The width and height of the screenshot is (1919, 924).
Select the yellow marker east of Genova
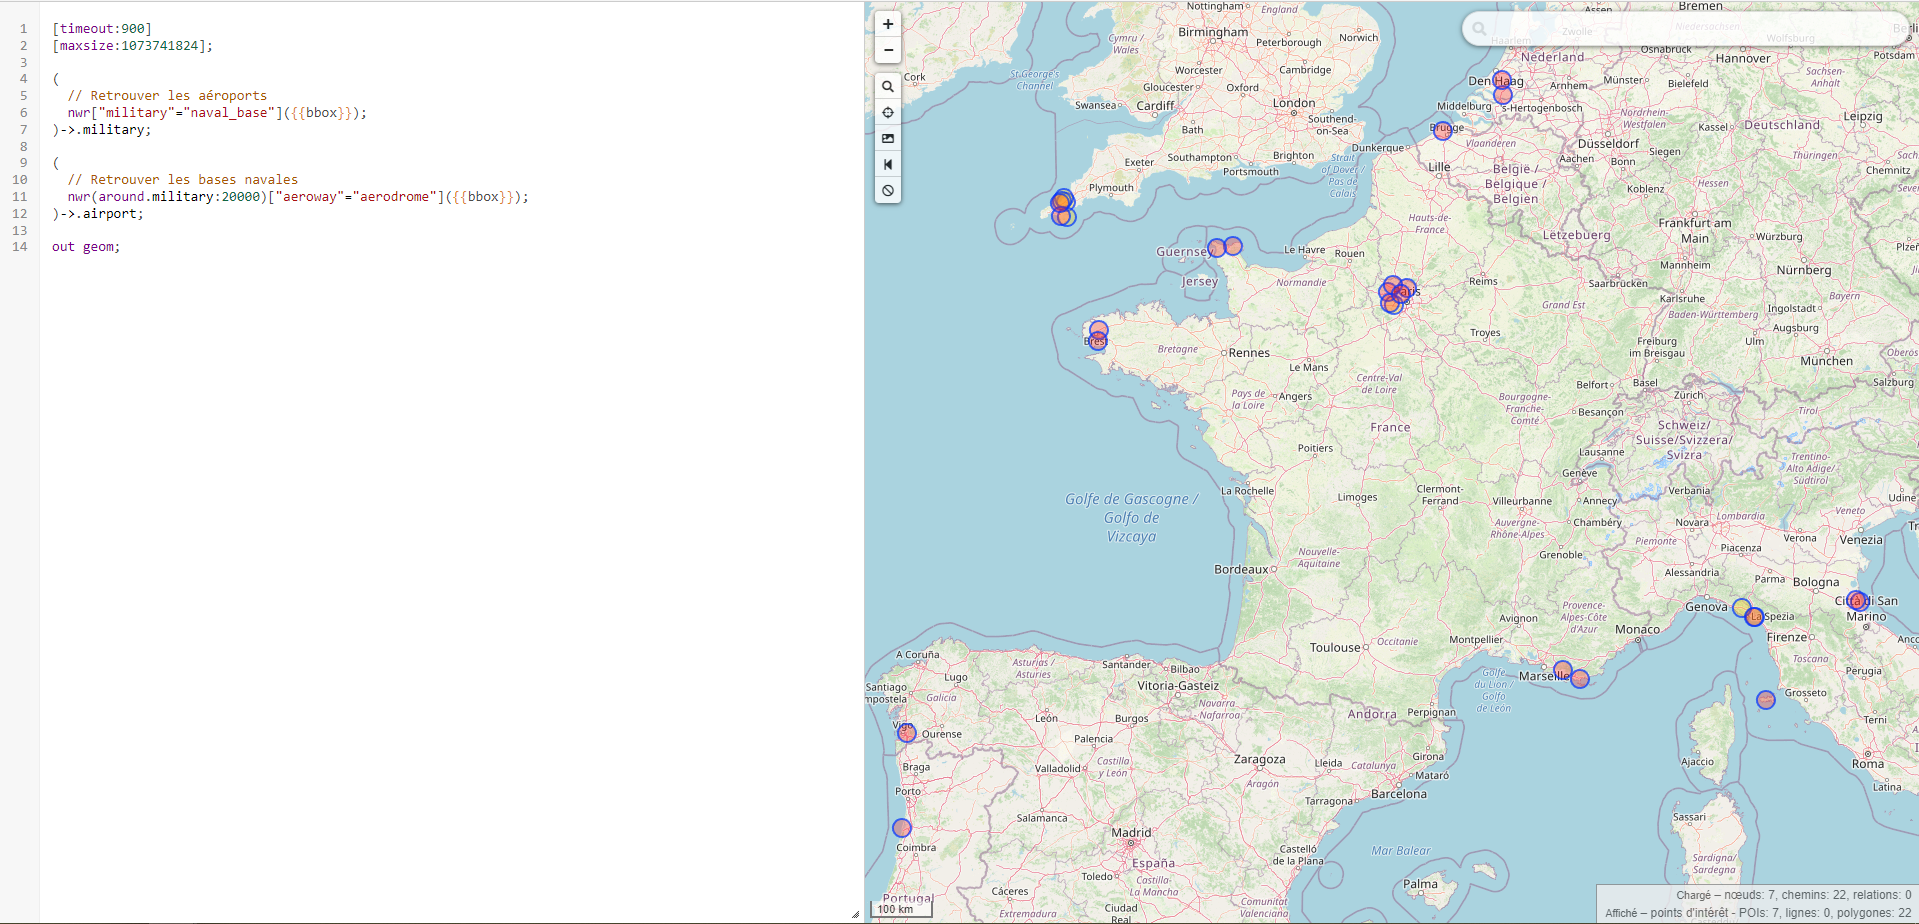click(x=1741, y=607)
